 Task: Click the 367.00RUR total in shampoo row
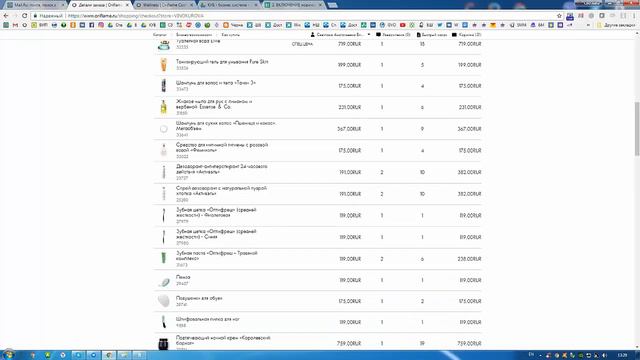click(x=469, y=129)
